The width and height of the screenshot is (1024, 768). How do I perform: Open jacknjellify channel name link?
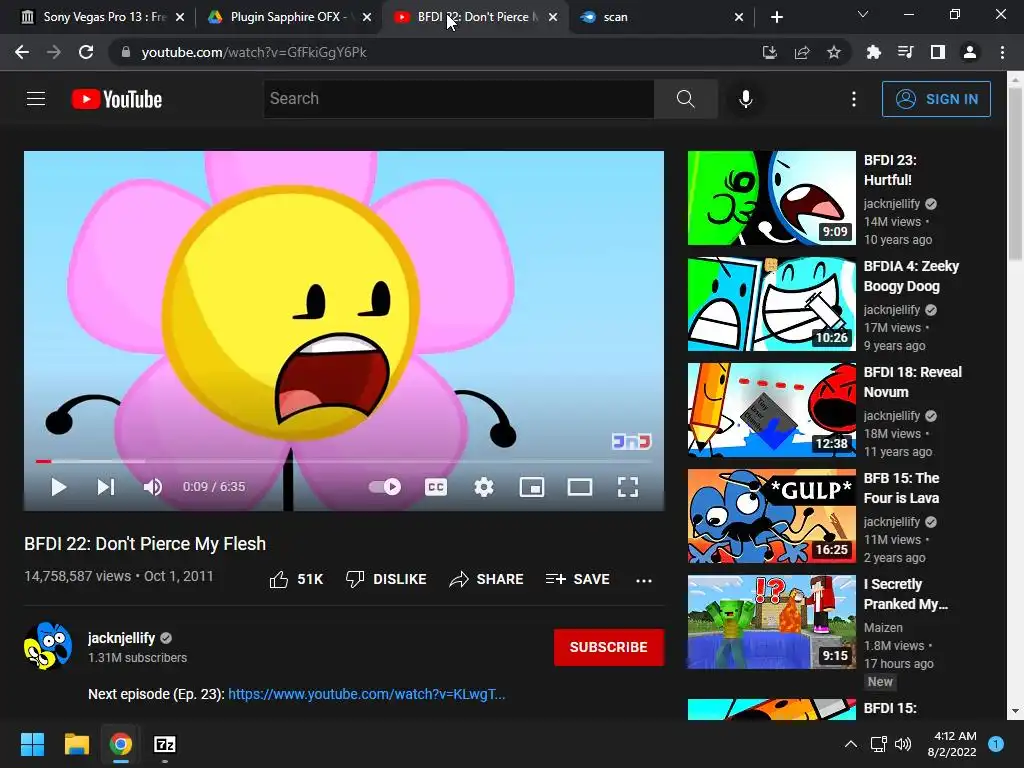click(121, 638)
